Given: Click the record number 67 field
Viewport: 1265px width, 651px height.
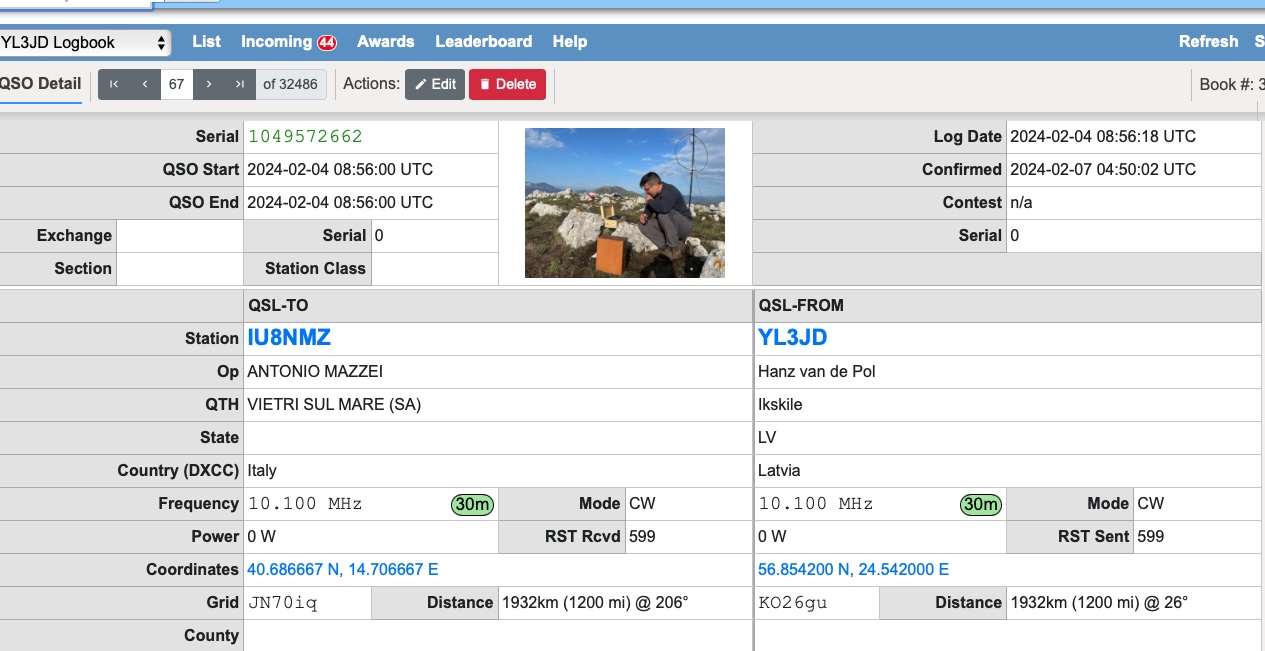Looking at the screenshot, I should coord(177,84).
